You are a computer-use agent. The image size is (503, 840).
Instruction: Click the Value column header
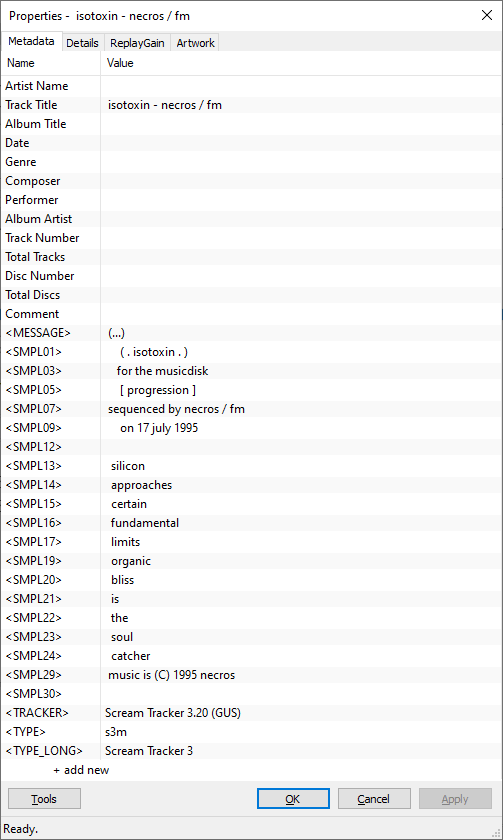coord(301,63)
